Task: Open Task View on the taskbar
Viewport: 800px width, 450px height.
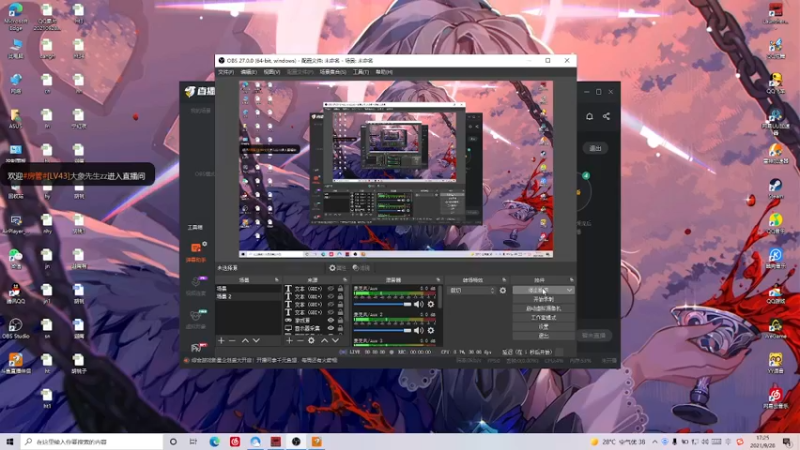Action: coord(193,442)
